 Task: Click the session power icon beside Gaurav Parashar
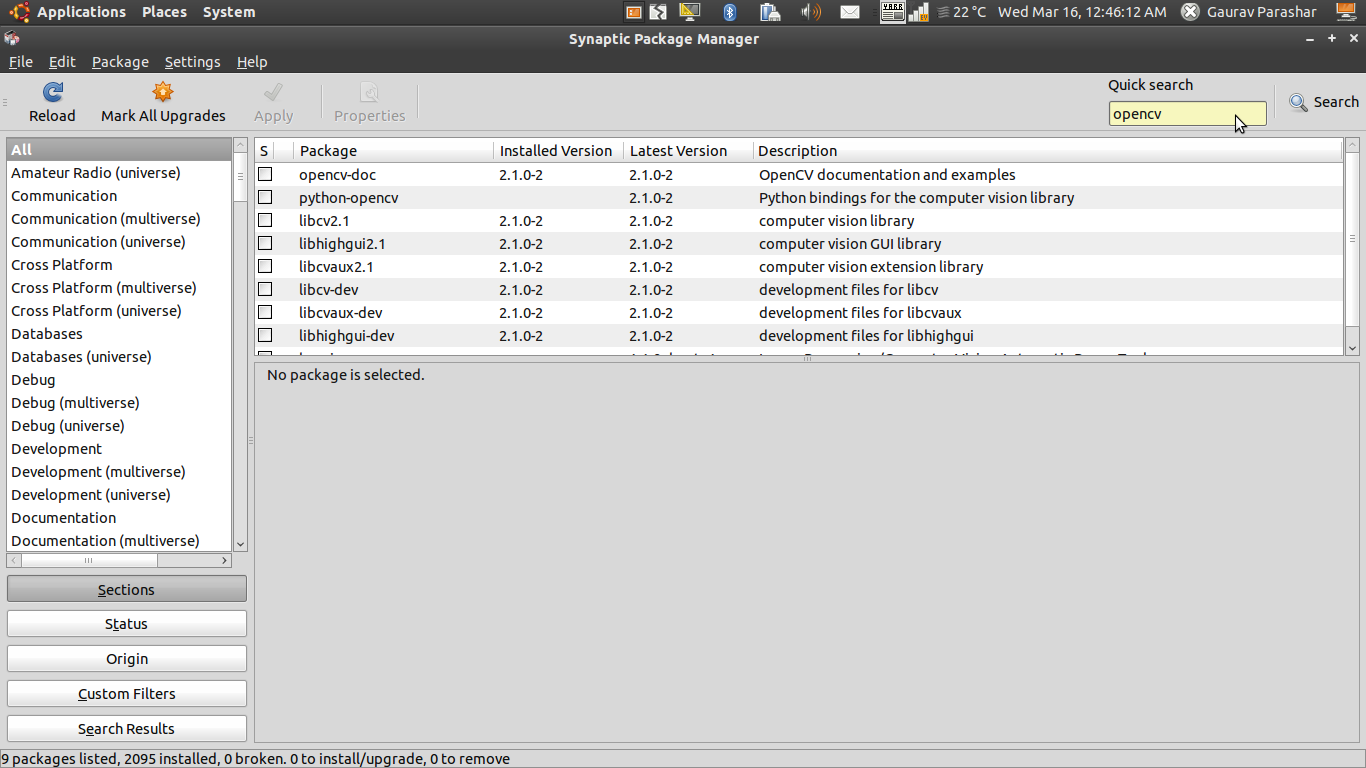pyautogui.click(x=1190, y=12)
